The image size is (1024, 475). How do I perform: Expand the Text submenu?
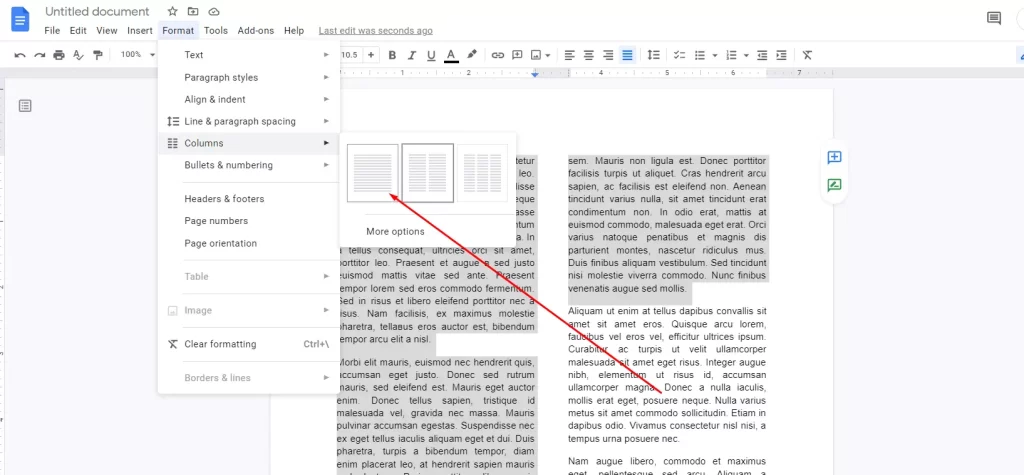[249, 55]
